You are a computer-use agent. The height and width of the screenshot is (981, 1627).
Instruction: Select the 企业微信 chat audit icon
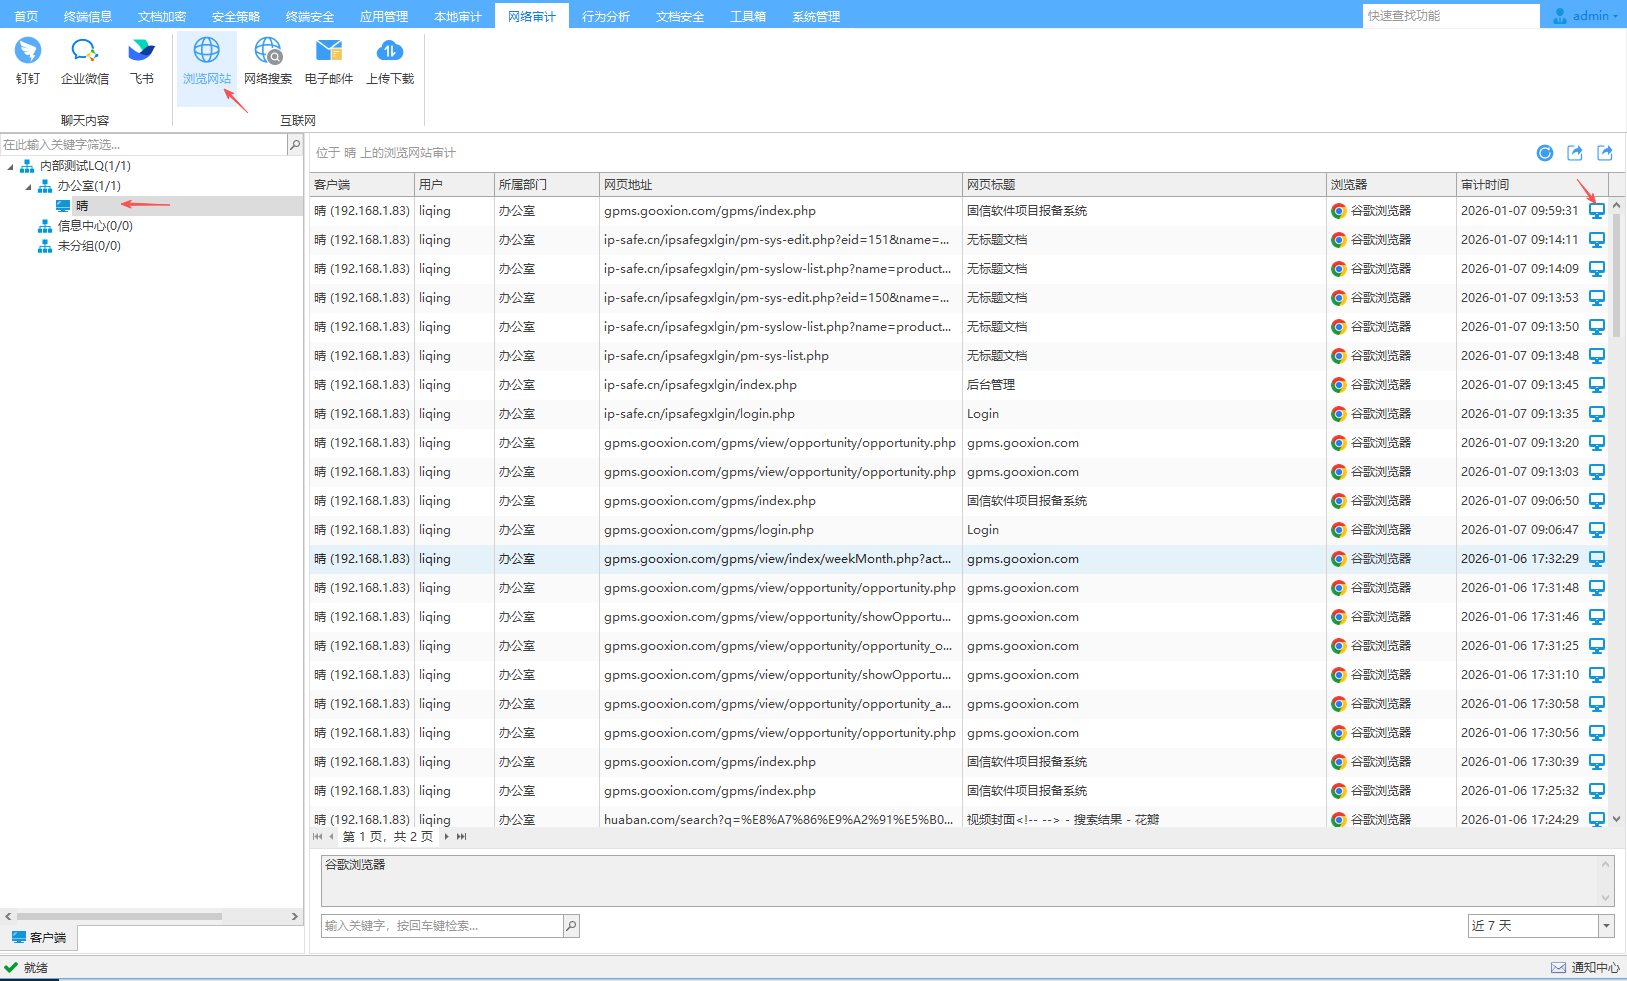(84, 60)
